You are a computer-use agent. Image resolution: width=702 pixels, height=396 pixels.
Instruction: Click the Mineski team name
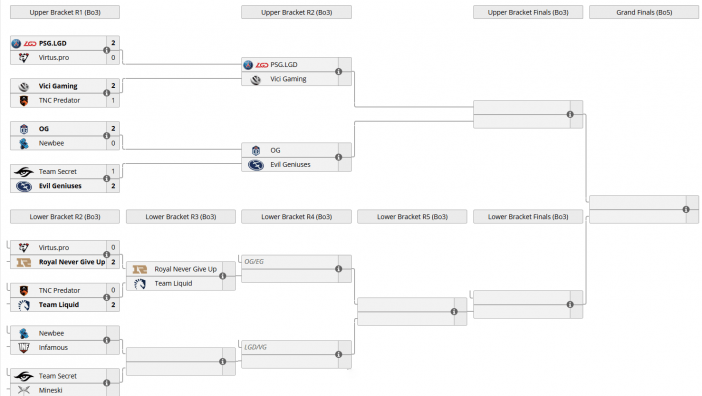pyautogui.click(x=51, y=390)
